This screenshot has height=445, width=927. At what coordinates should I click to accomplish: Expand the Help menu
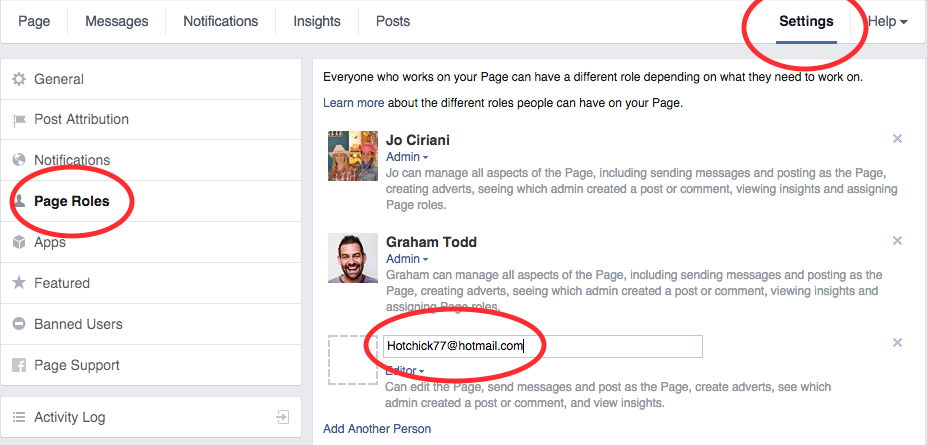pyautogui.click(x=887, y=21)
